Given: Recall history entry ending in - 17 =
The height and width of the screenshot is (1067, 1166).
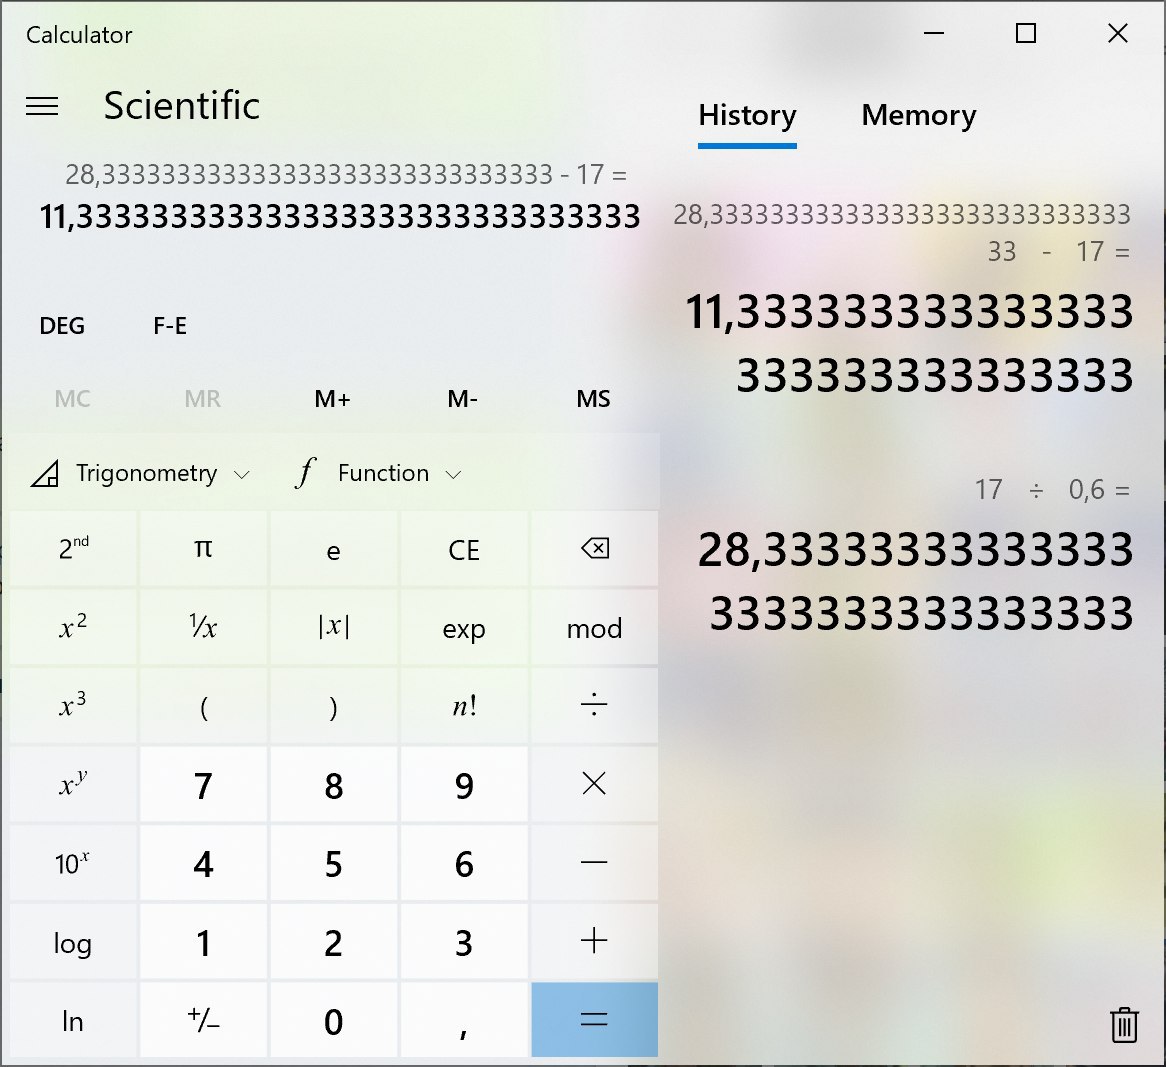Looking at the screenshot, I should pos(903,300).
